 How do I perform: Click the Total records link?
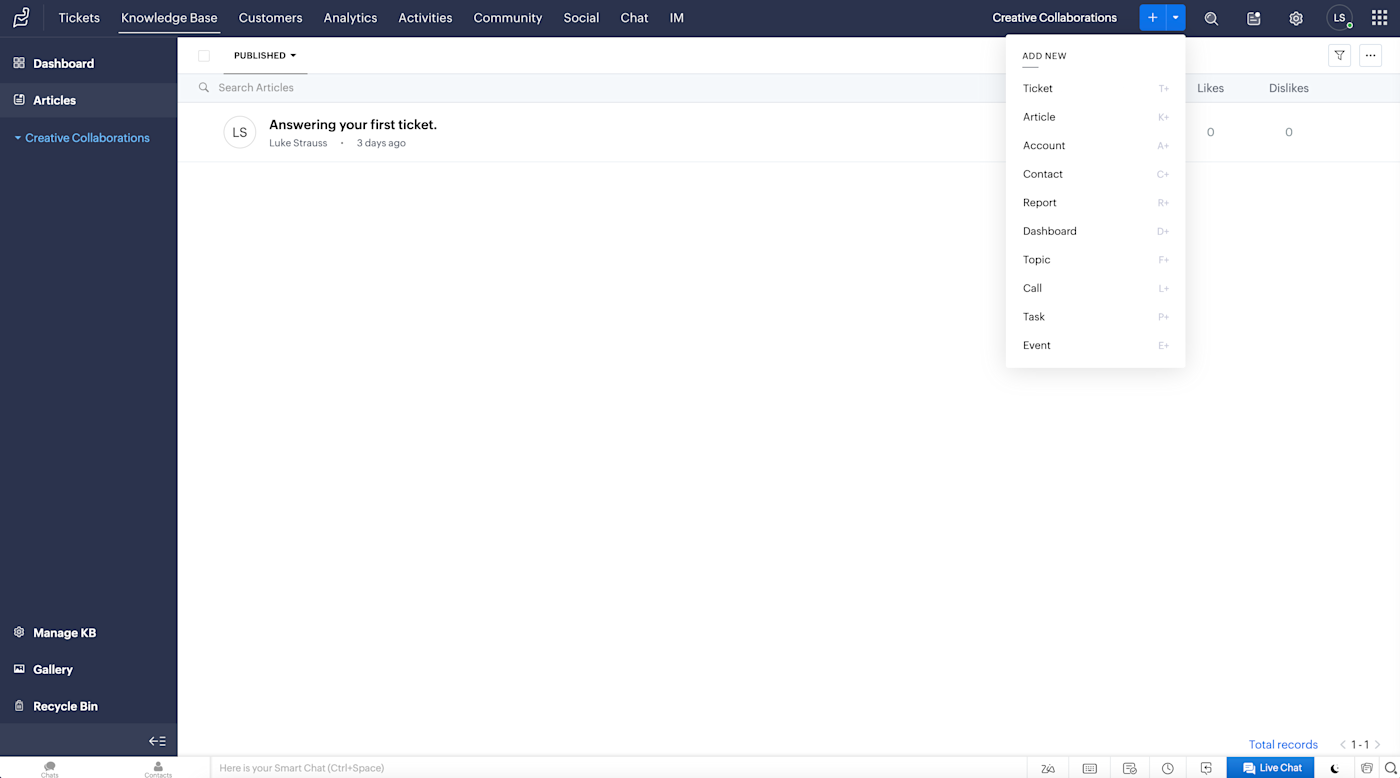tap(1283, 745)
